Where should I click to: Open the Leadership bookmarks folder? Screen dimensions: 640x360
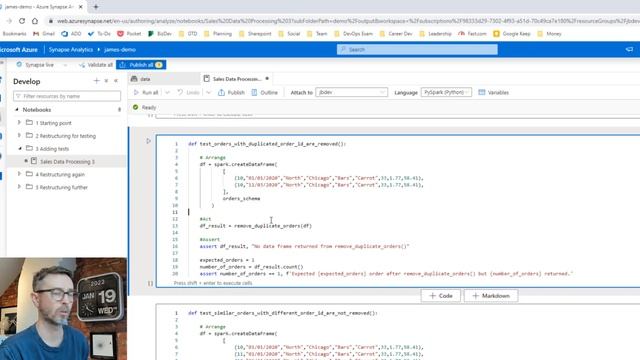436,34
